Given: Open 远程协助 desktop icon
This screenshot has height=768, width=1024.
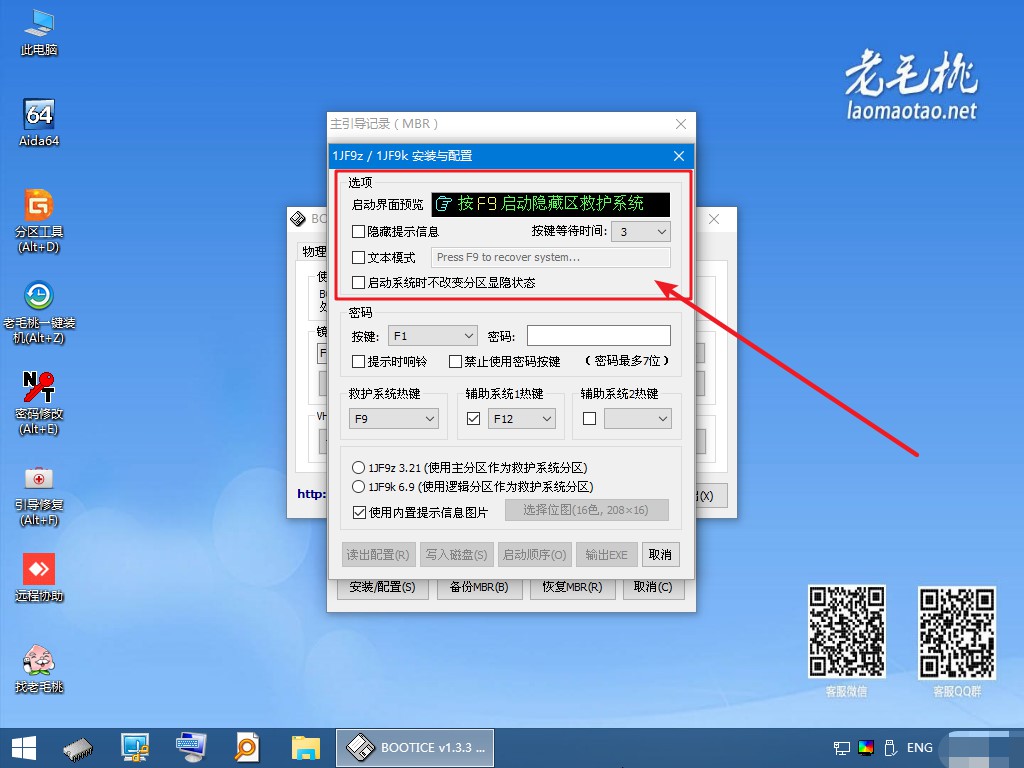Looking at the screenshot, I should 39,578.
